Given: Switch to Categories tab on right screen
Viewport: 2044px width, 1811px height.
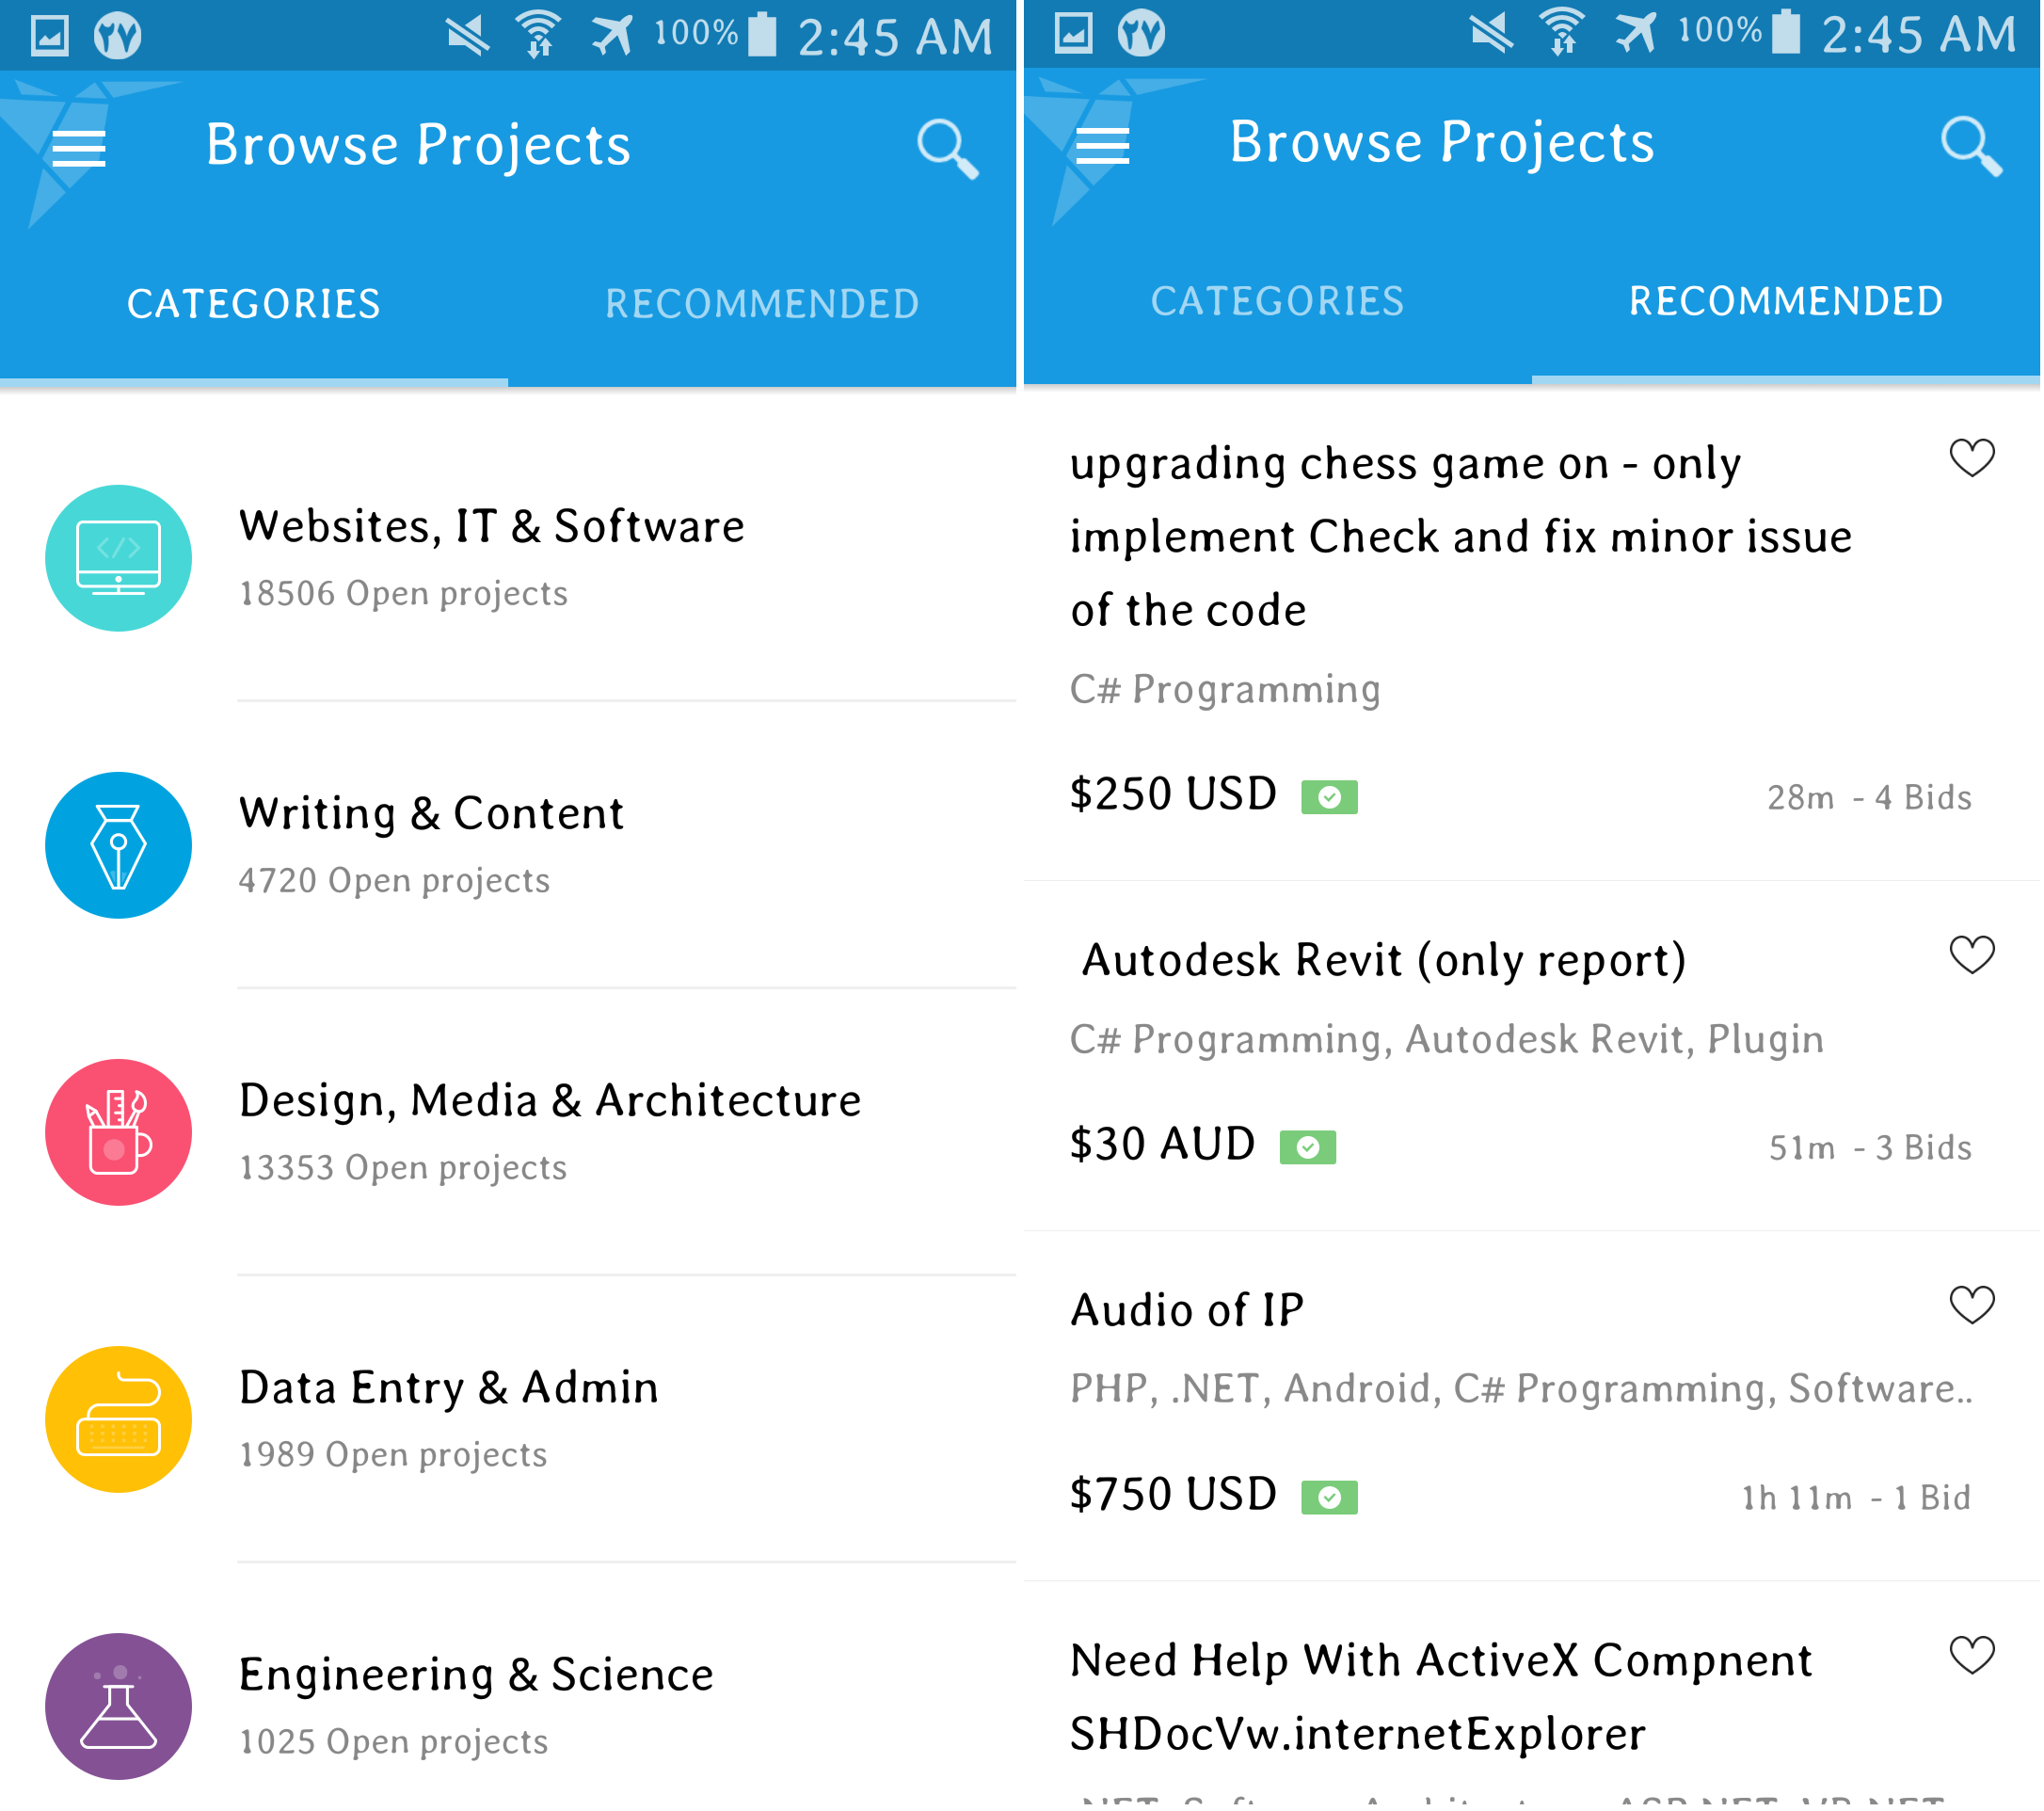Looking at the screenshot, I should (x=1277, y=301).
